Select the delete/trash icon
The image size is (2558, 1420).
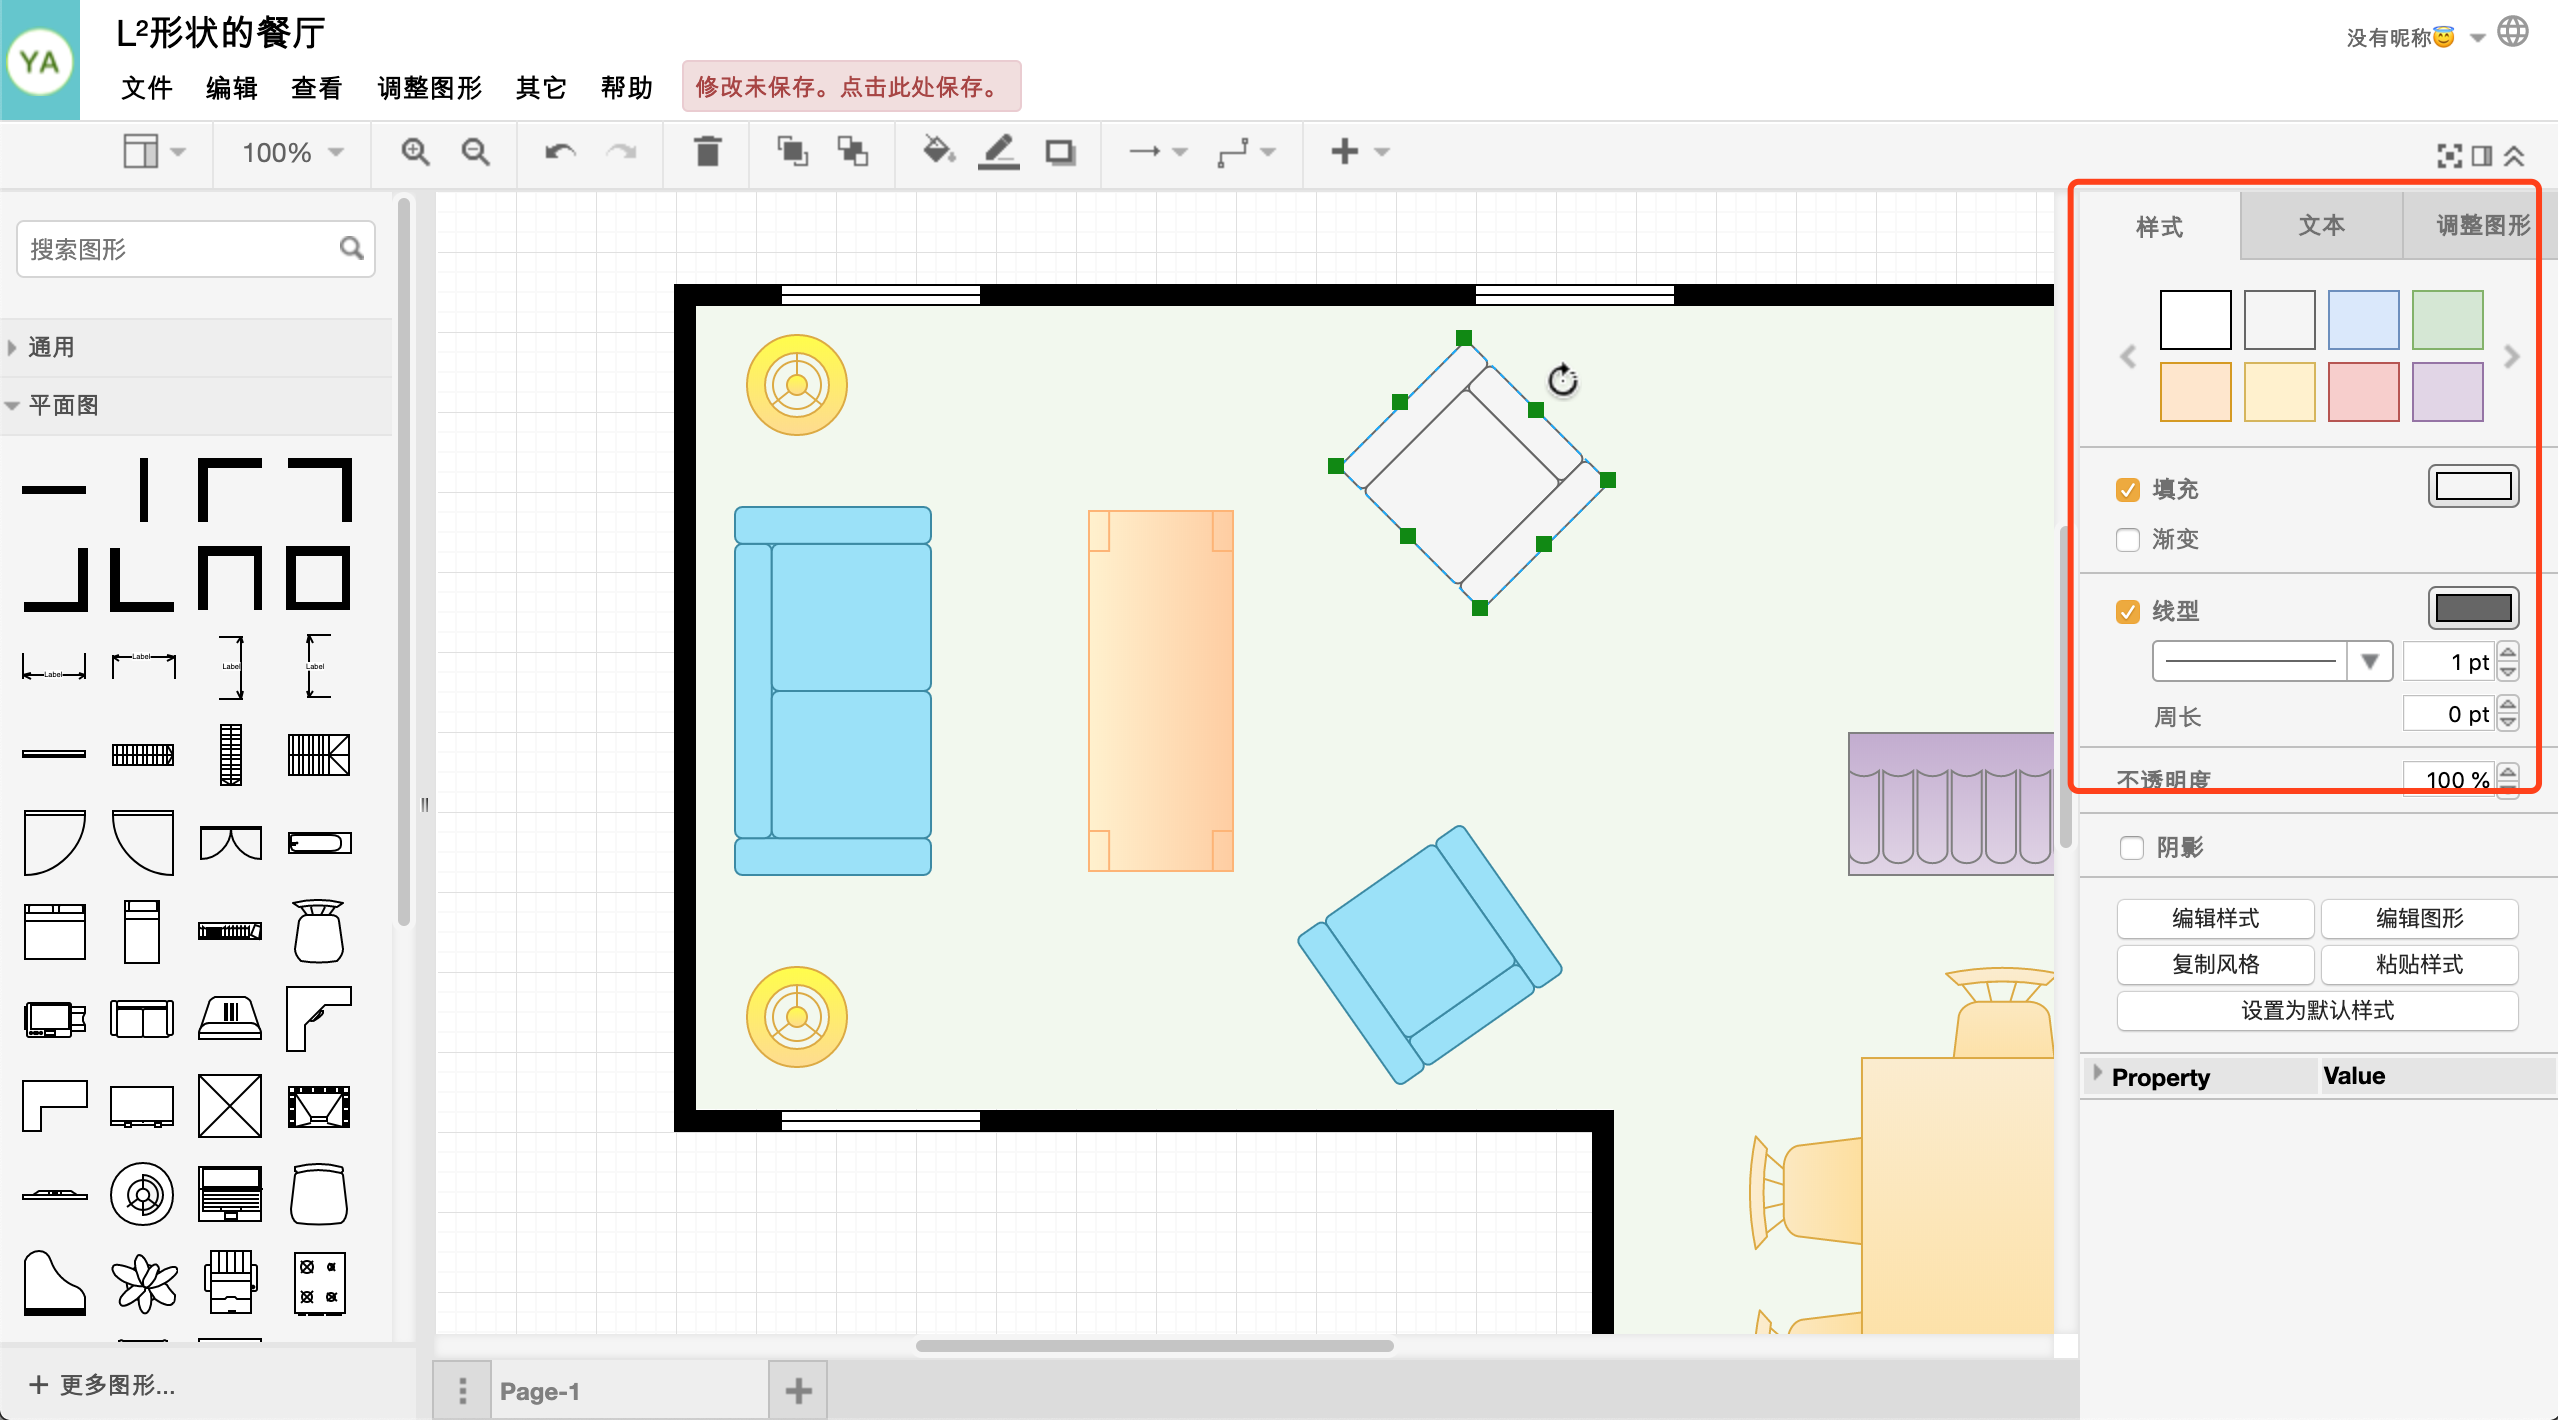pyautogui.click(x=706, y=154)
